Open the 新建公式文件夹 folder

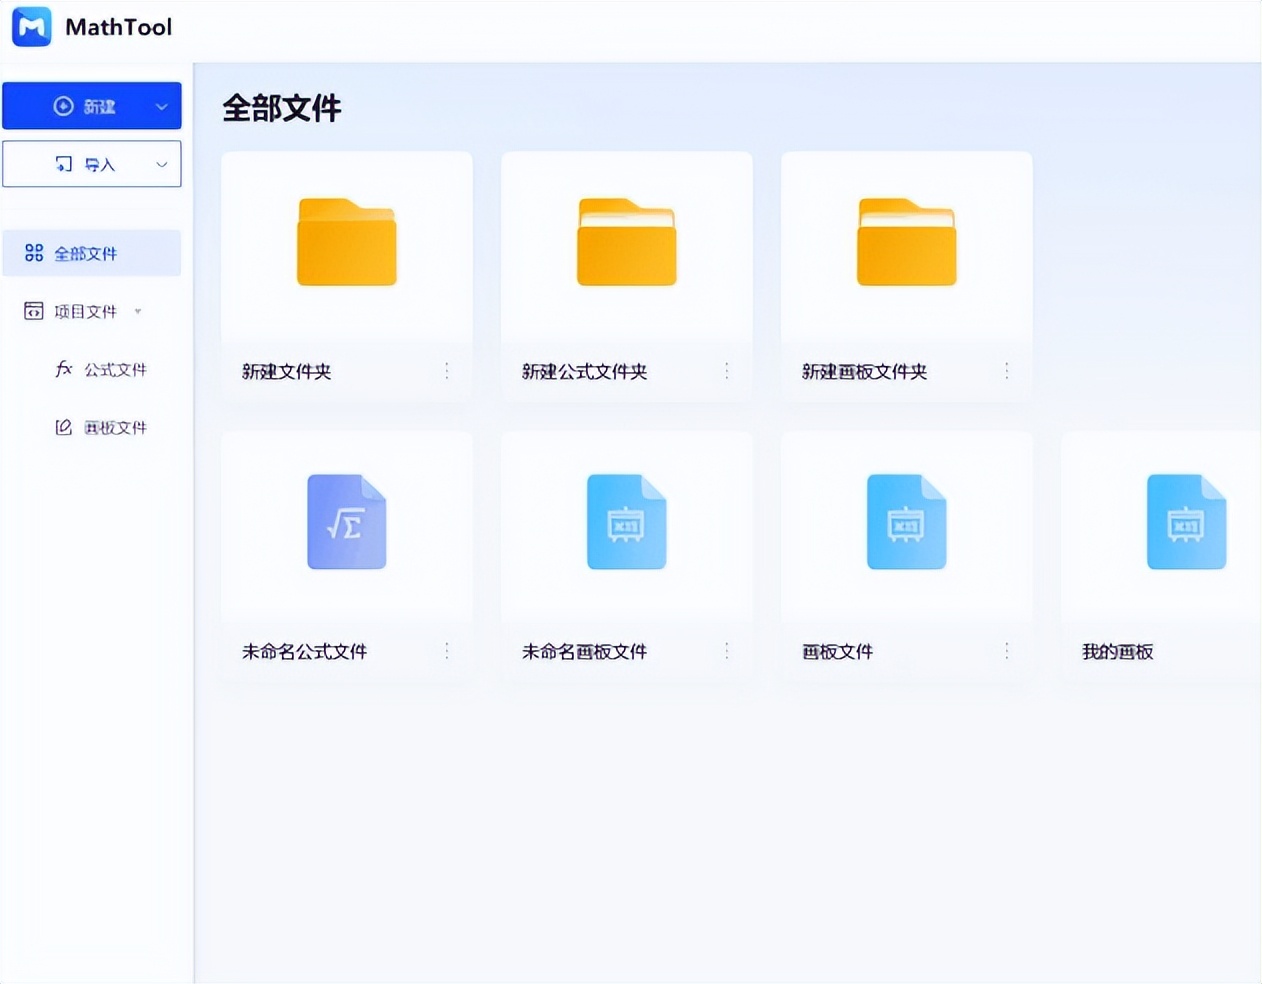tap(626, 241)
